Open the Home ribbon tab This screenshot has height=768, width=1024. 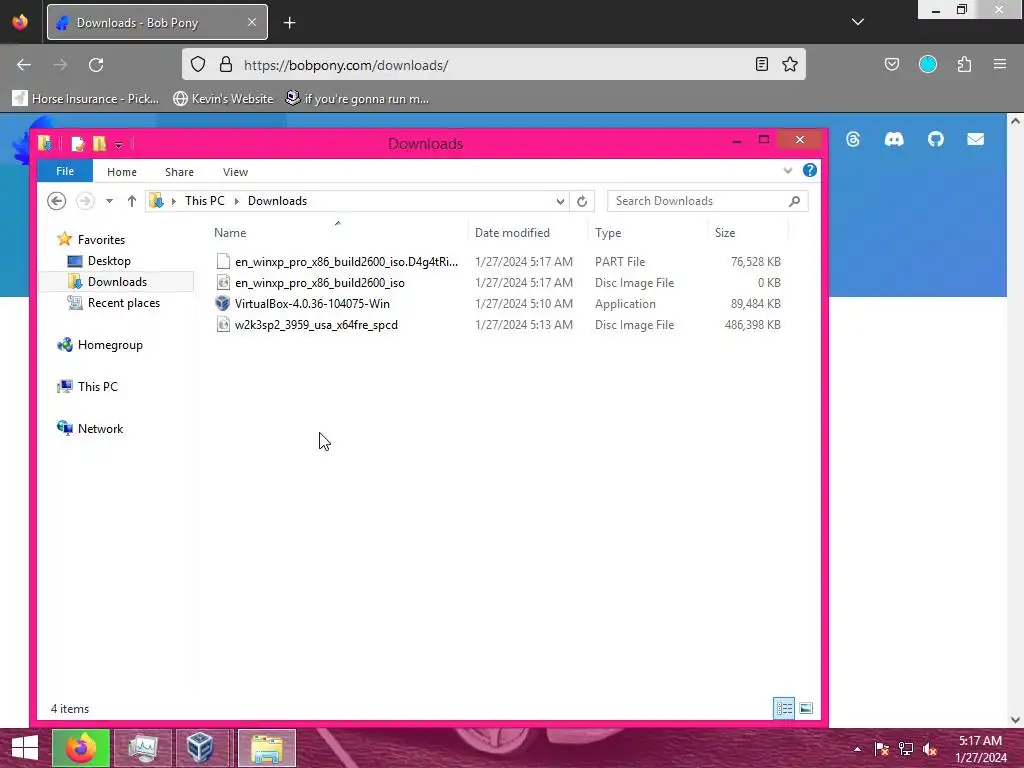[121, 172]
